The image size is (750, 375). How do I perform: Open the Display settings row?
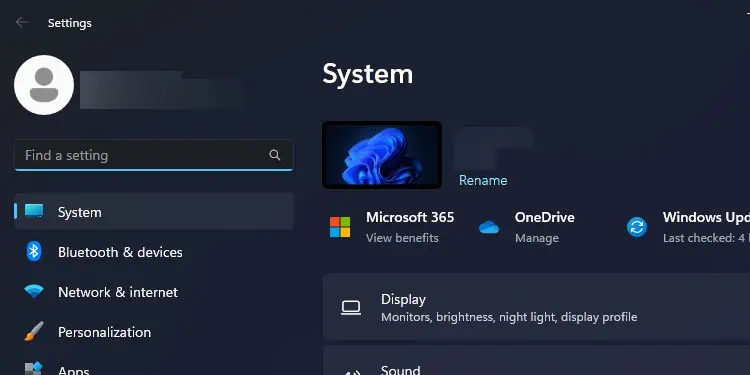click(537, 307)
